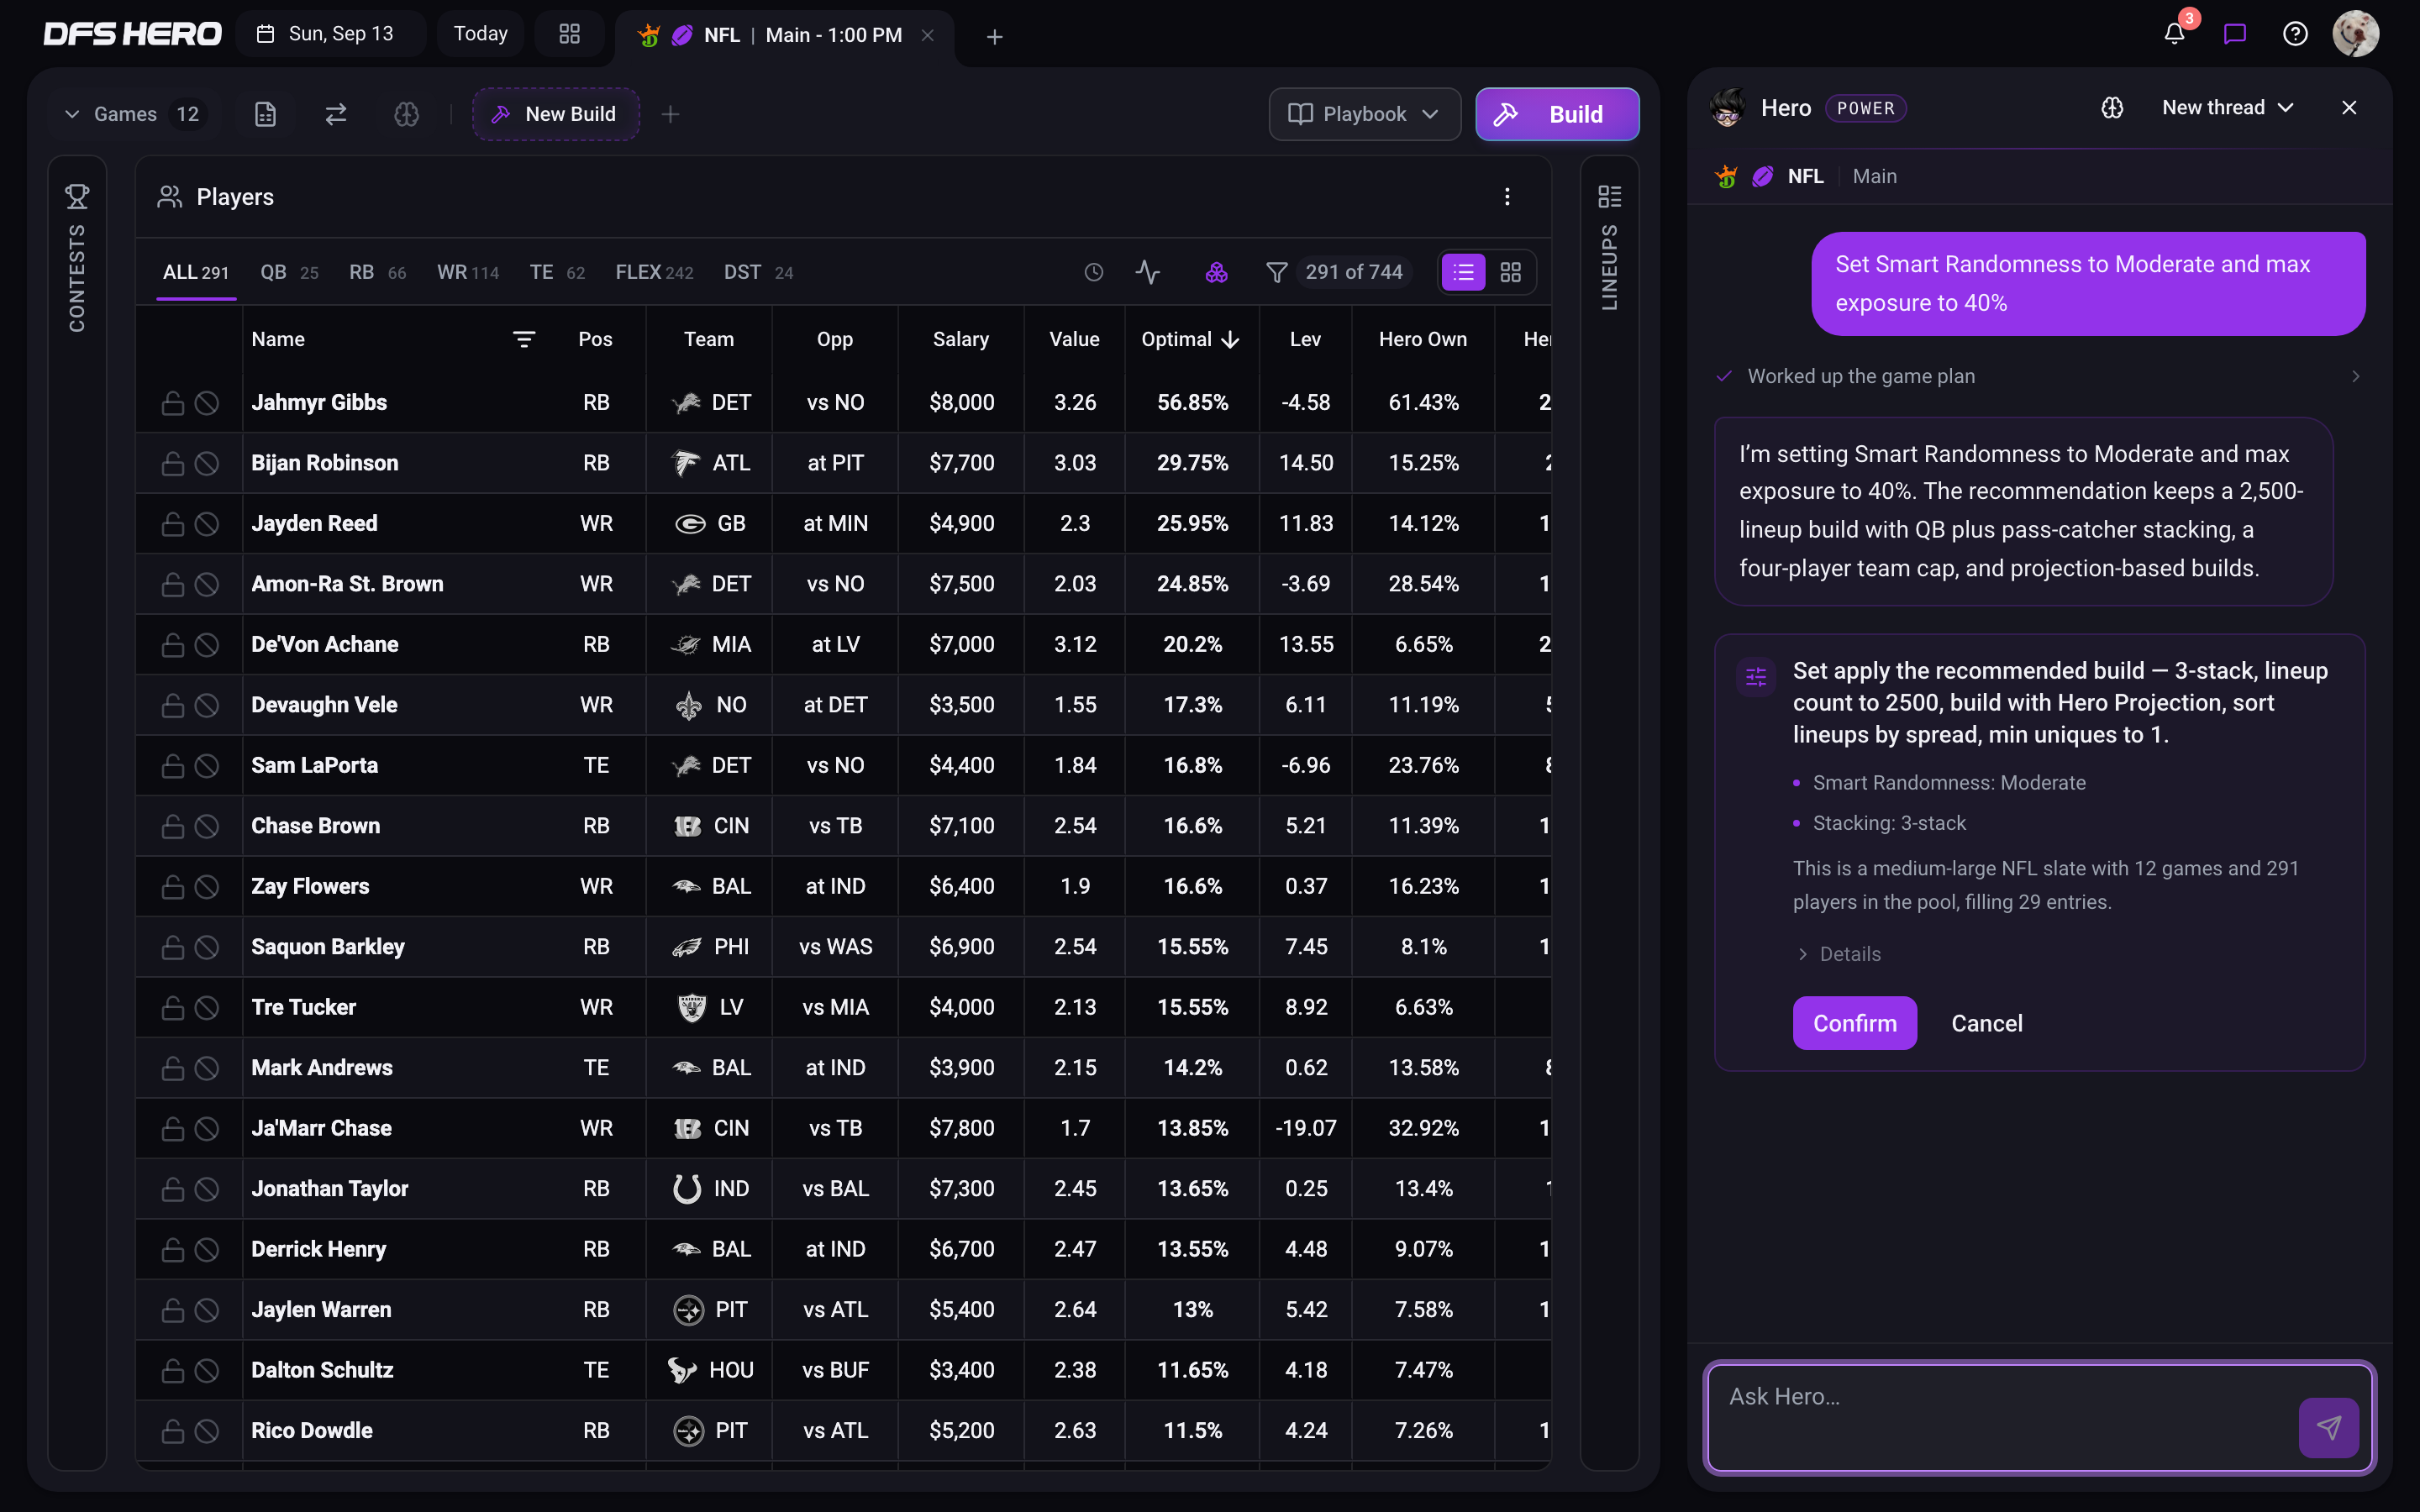This screenshot has width=2420, height=1512.
Task: Select the QB position tab
Action: pos(289,272)
